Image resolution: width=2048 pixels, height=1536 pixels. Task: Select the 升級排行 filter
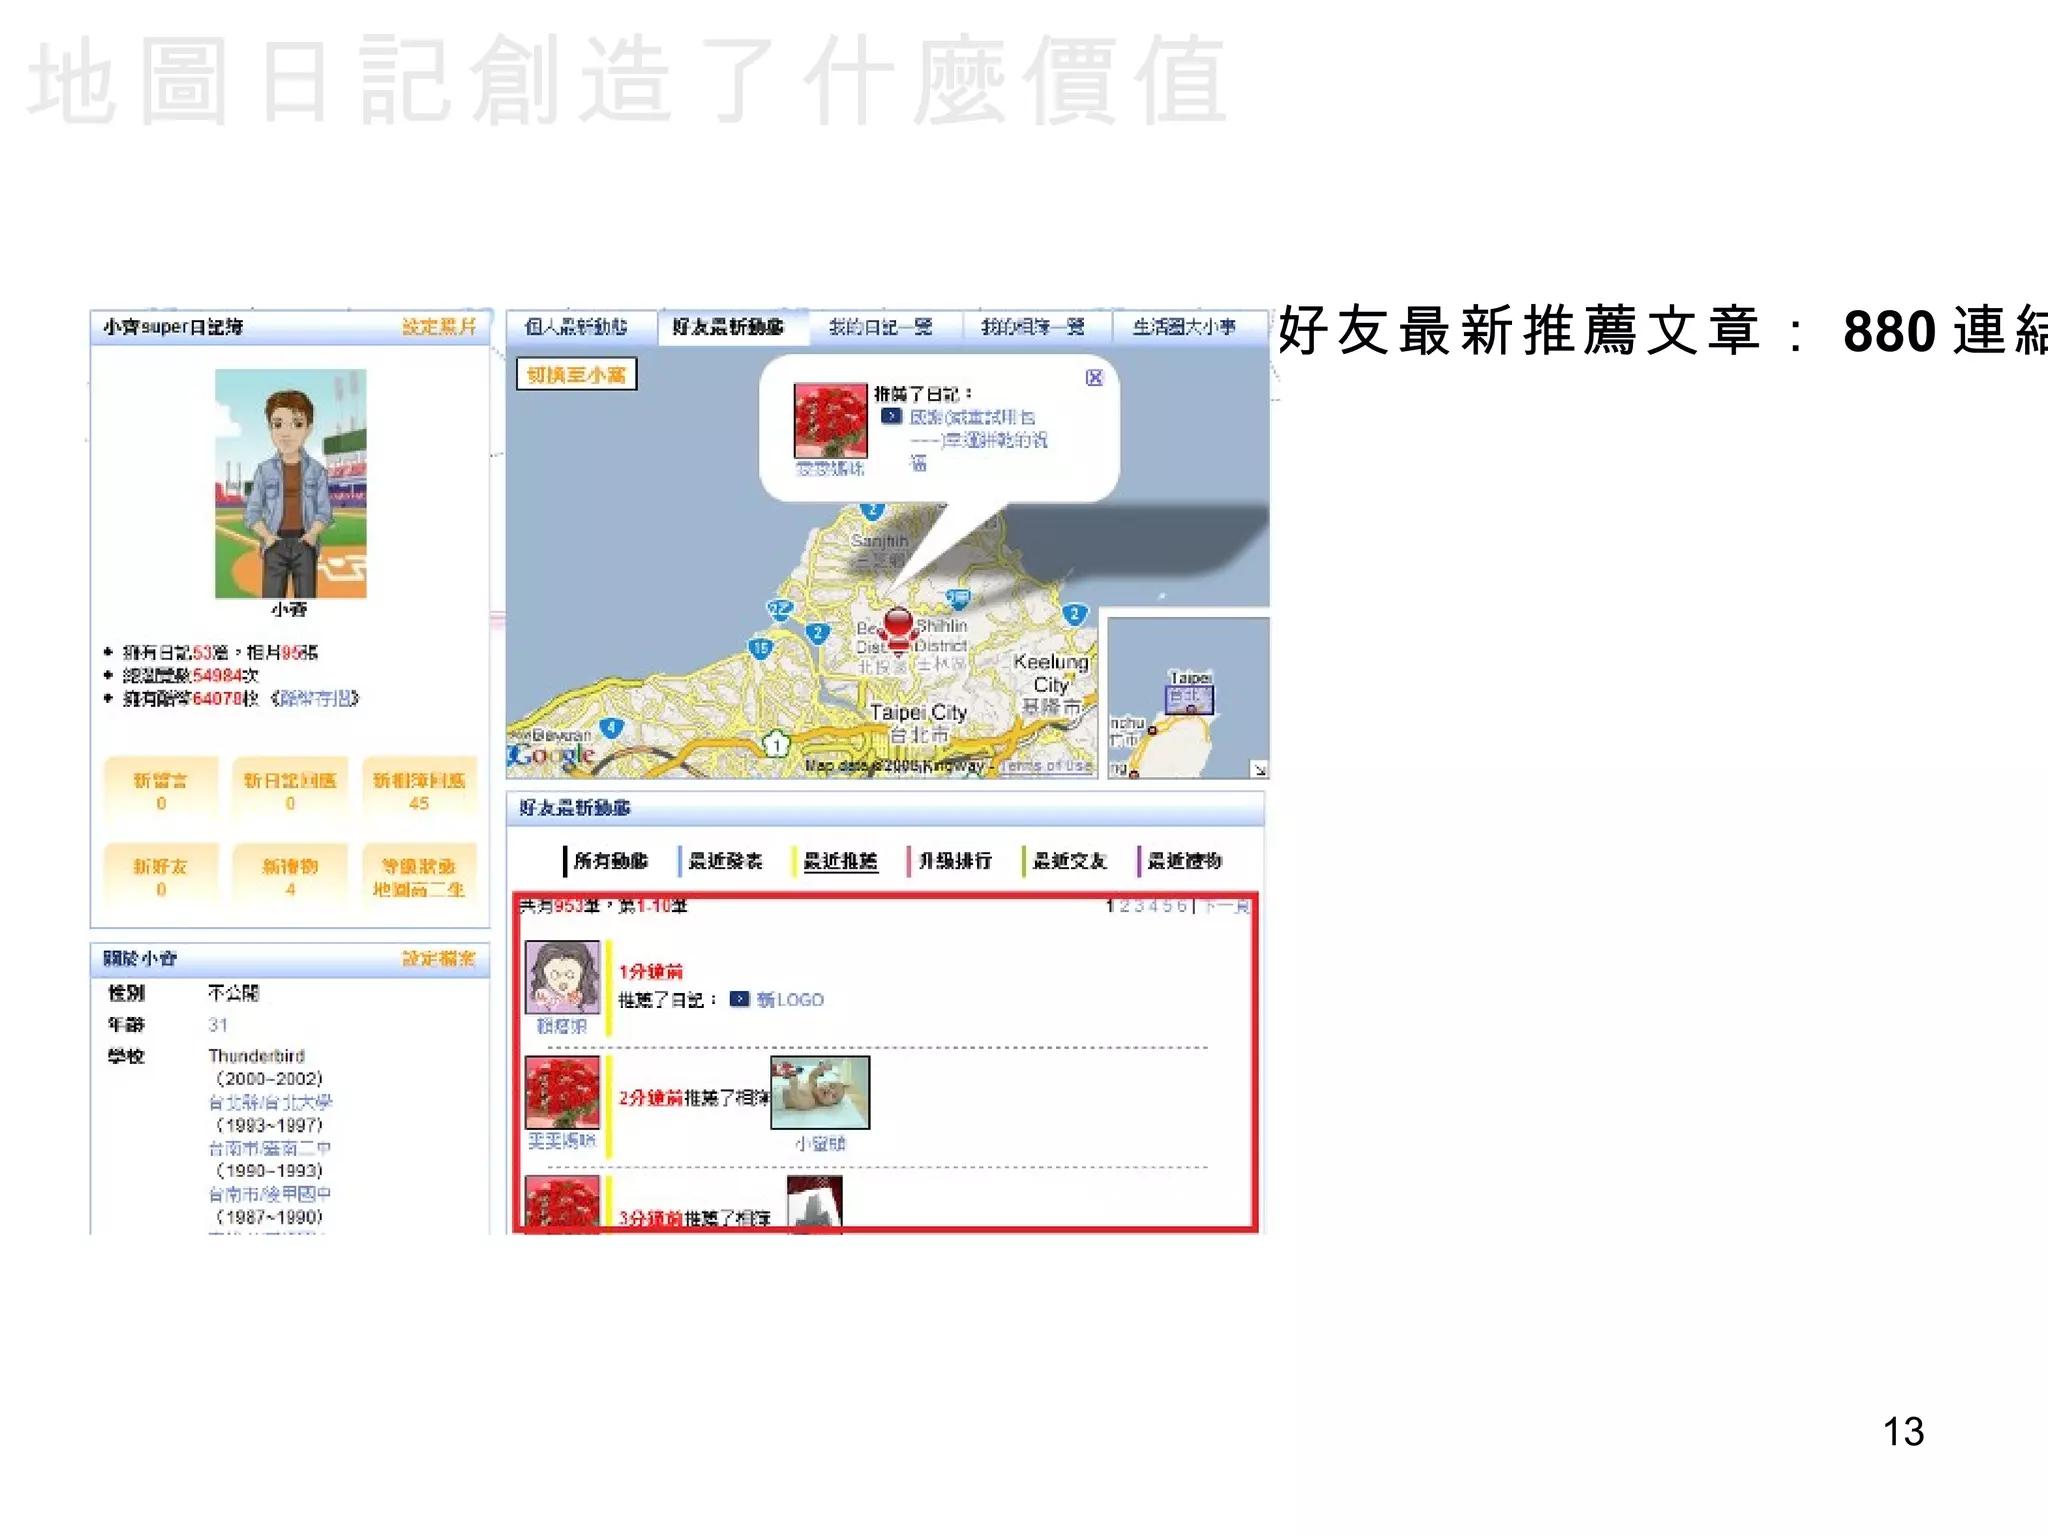click(955, 861)
